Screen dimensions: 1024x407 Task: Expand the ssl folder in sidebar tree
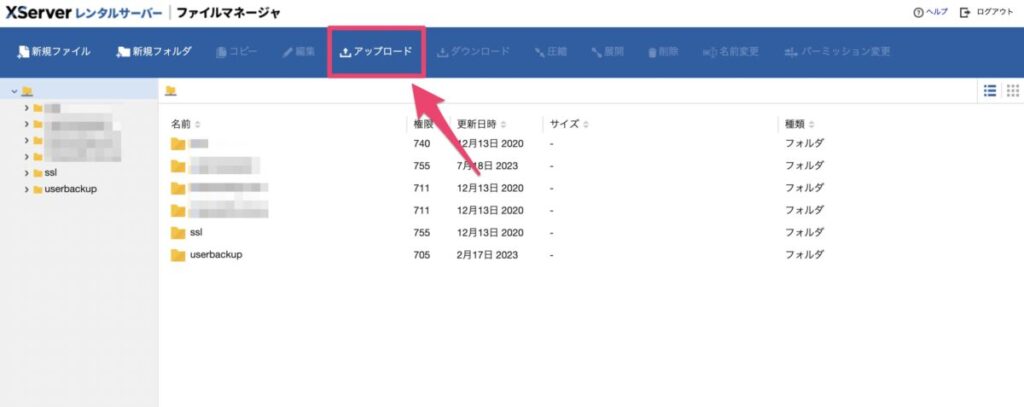coord(27,172)
